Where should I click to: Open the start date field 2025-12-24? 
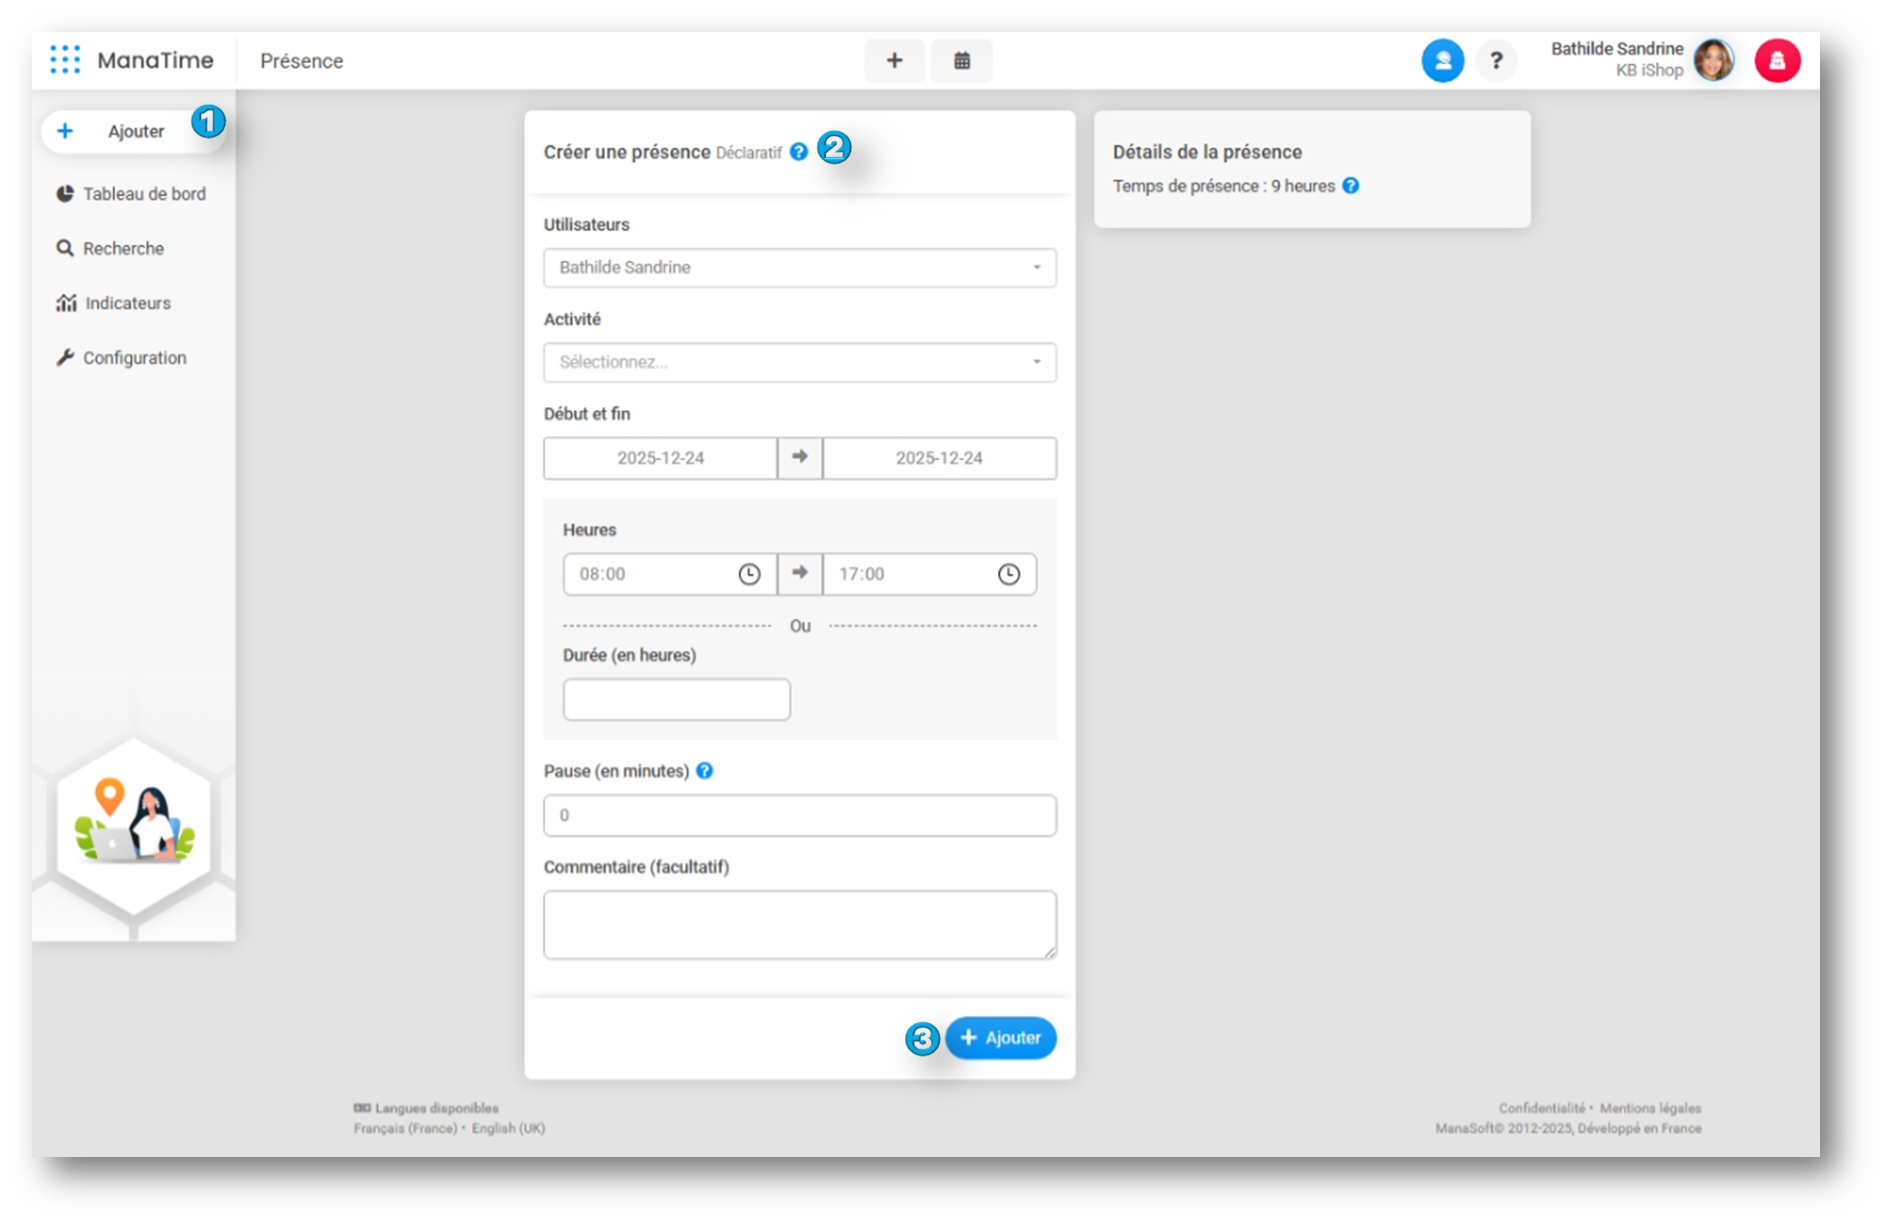pos(660,458)
